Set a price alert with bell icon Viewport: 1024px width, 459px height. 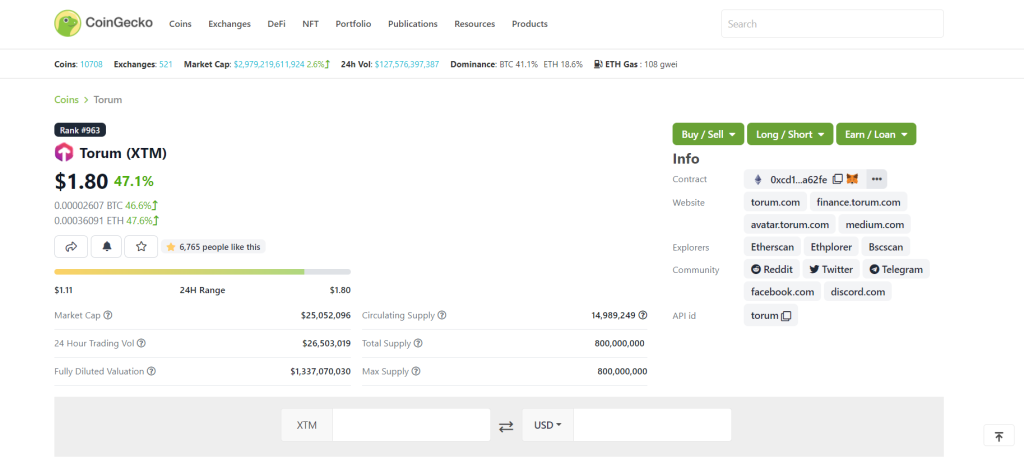click(106, 246)
